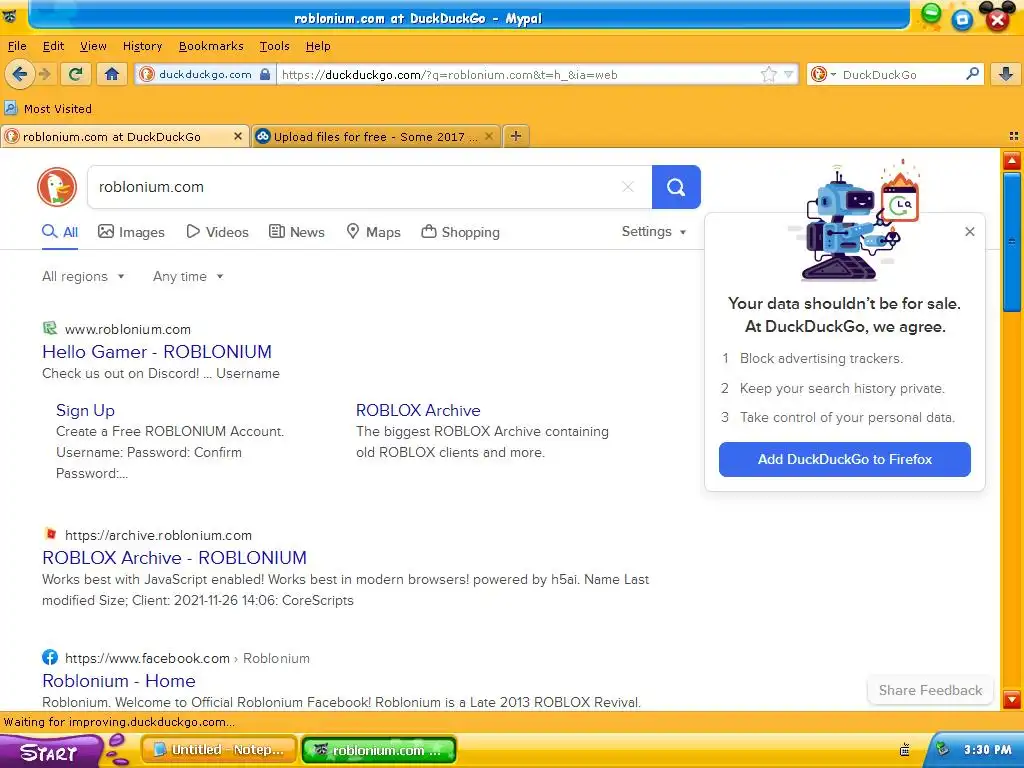Reload the current page
The height and width of the screenshot is (768, 1024).
coord(76,74)
